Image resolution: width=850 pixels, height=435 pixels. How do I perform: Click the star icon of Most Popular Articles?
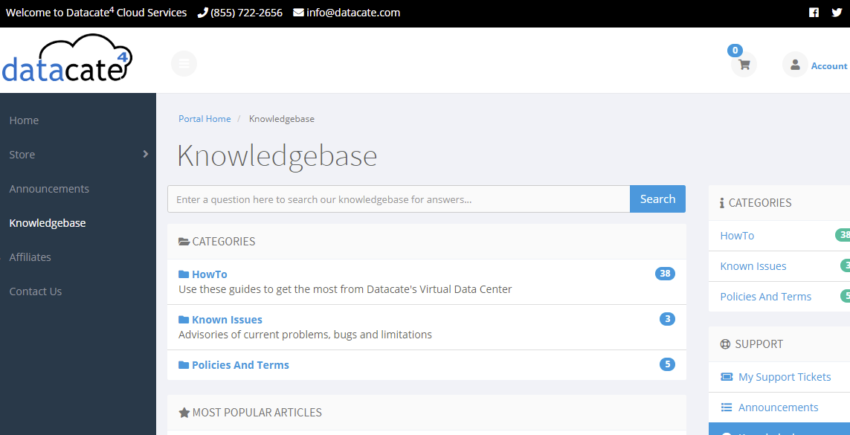[x=184, y=413]
